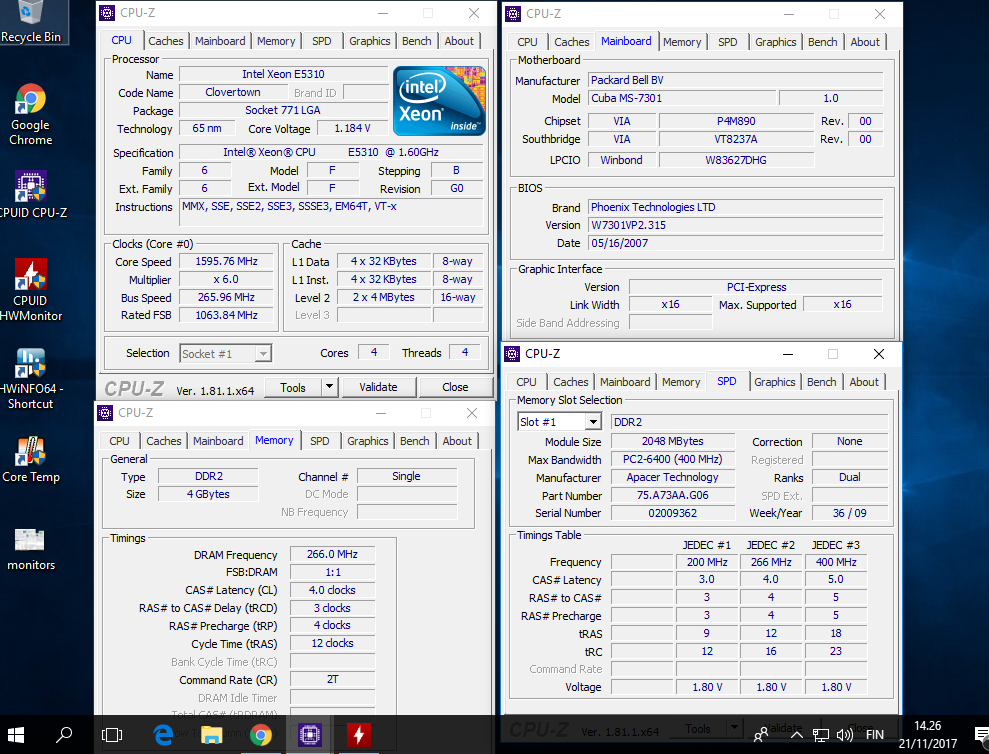This screenshot has height=754, width=989.
Task: Click the CPU-Z icon in the CPU window title bar
Action: point(107,13)
